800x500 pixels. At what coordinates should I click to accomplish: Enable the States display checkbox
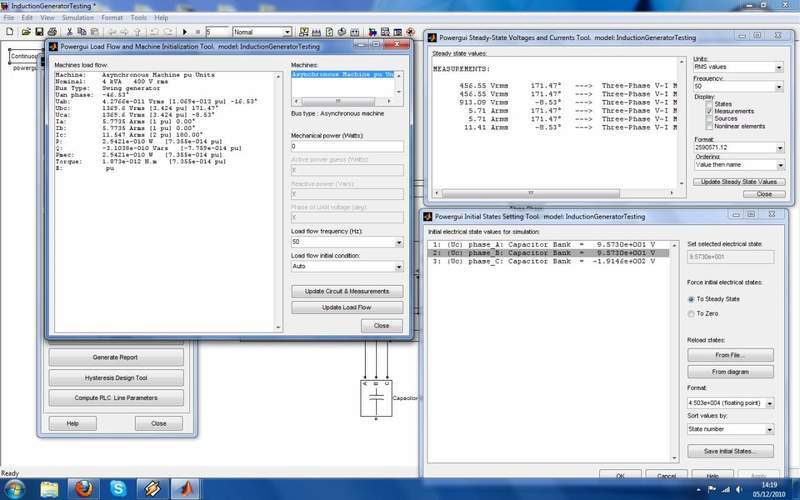(x=710, y=103)
